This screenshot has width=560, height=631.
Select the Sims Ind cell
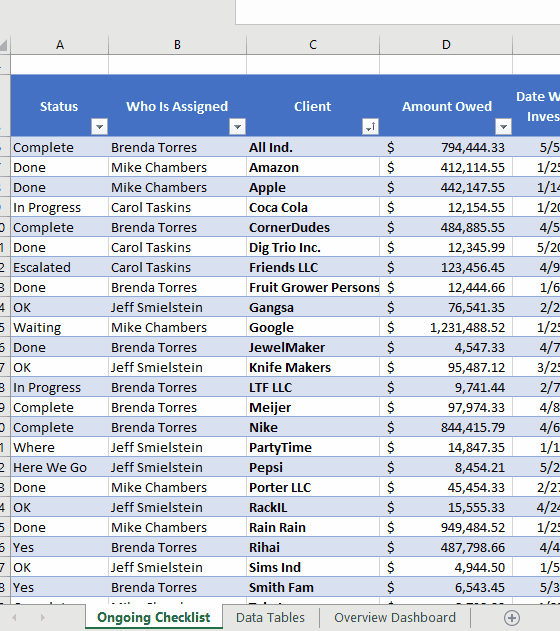[313, 567]
